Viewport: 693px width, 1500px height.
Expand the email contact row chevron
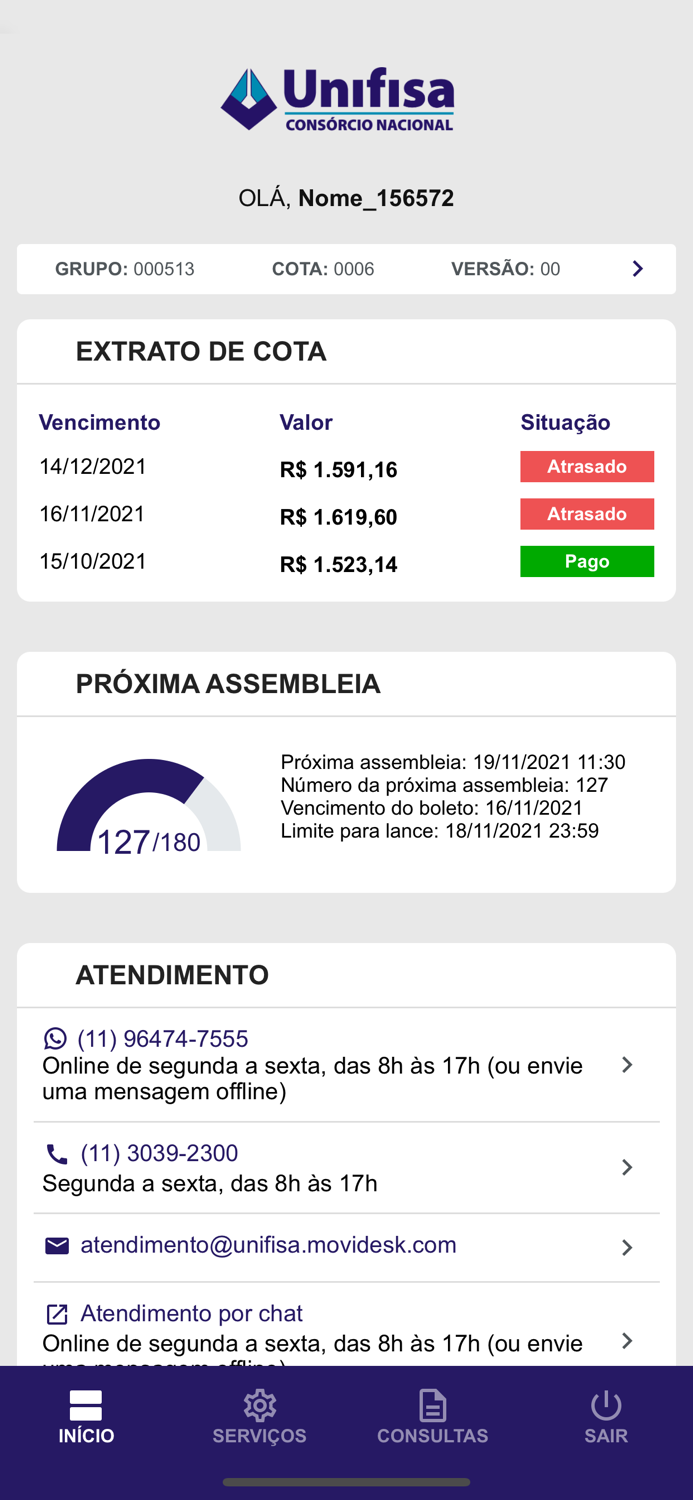627,1247
